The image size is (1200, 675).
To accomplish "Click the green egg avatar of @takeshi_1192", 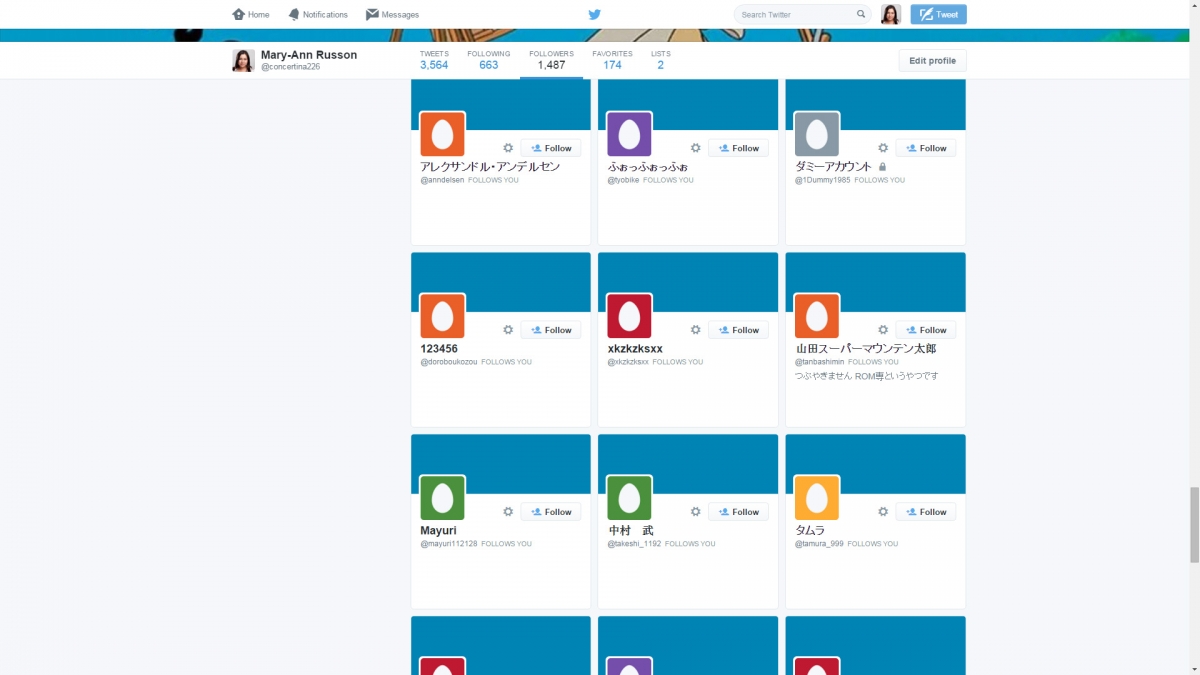I will pos(630,498).
